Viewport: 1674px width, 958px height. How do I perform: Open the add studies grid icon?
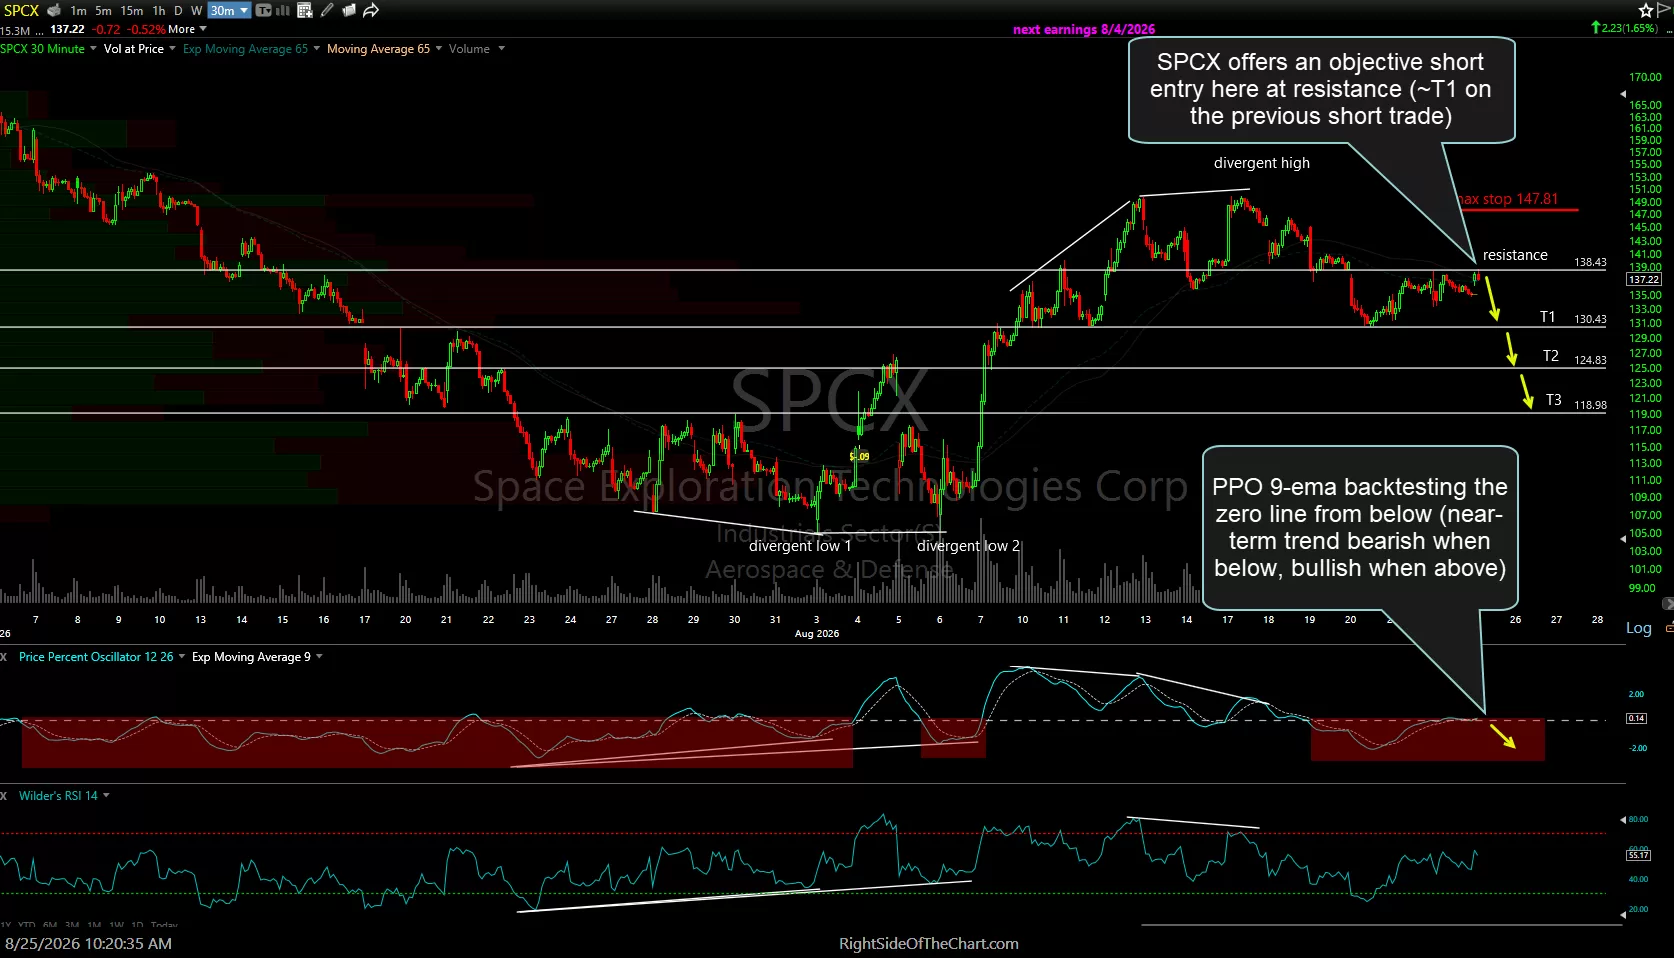[x=305, y=11]
